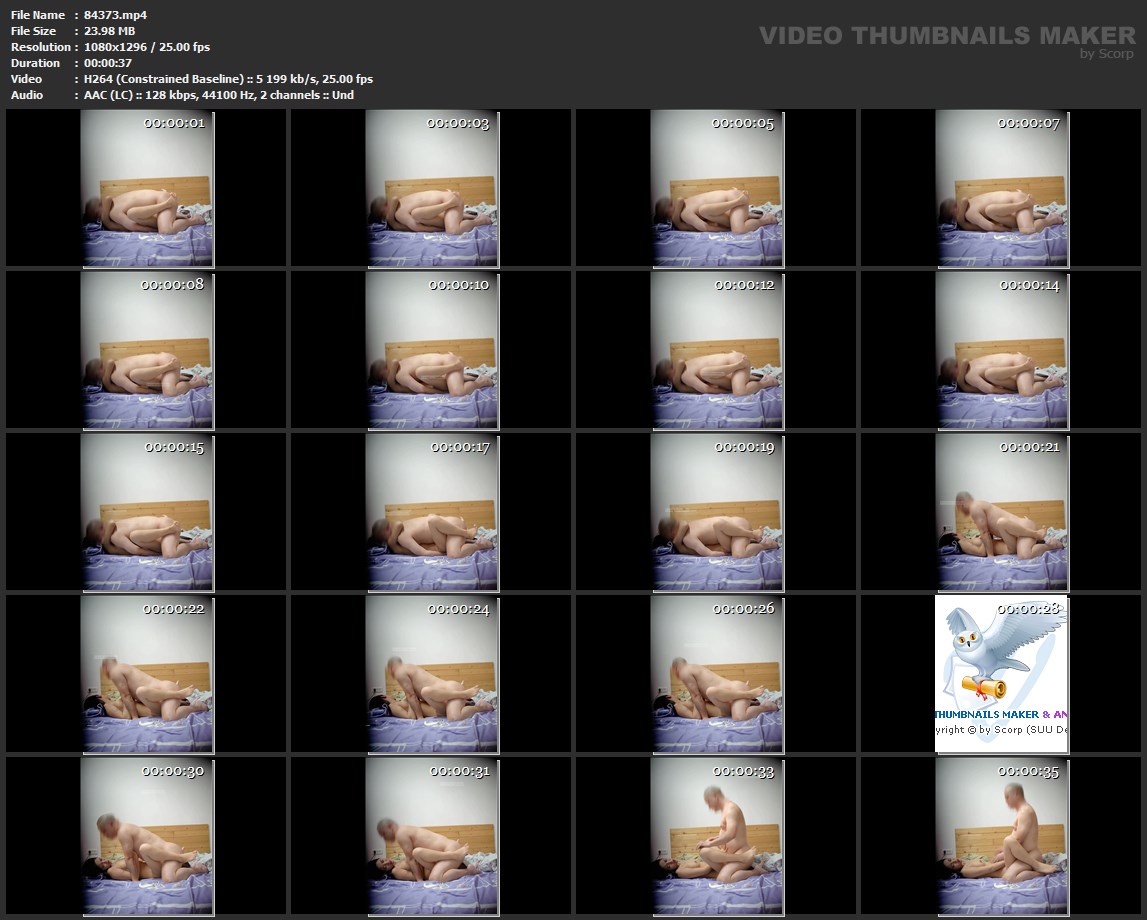The image size is (1147, 920).
Task: Select the thumbnail at 00:00:07
Action: (x=1001, y=188)
